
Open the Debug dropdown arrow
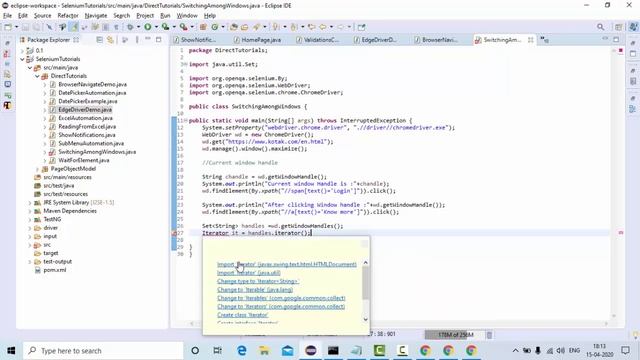coord(138,27)
